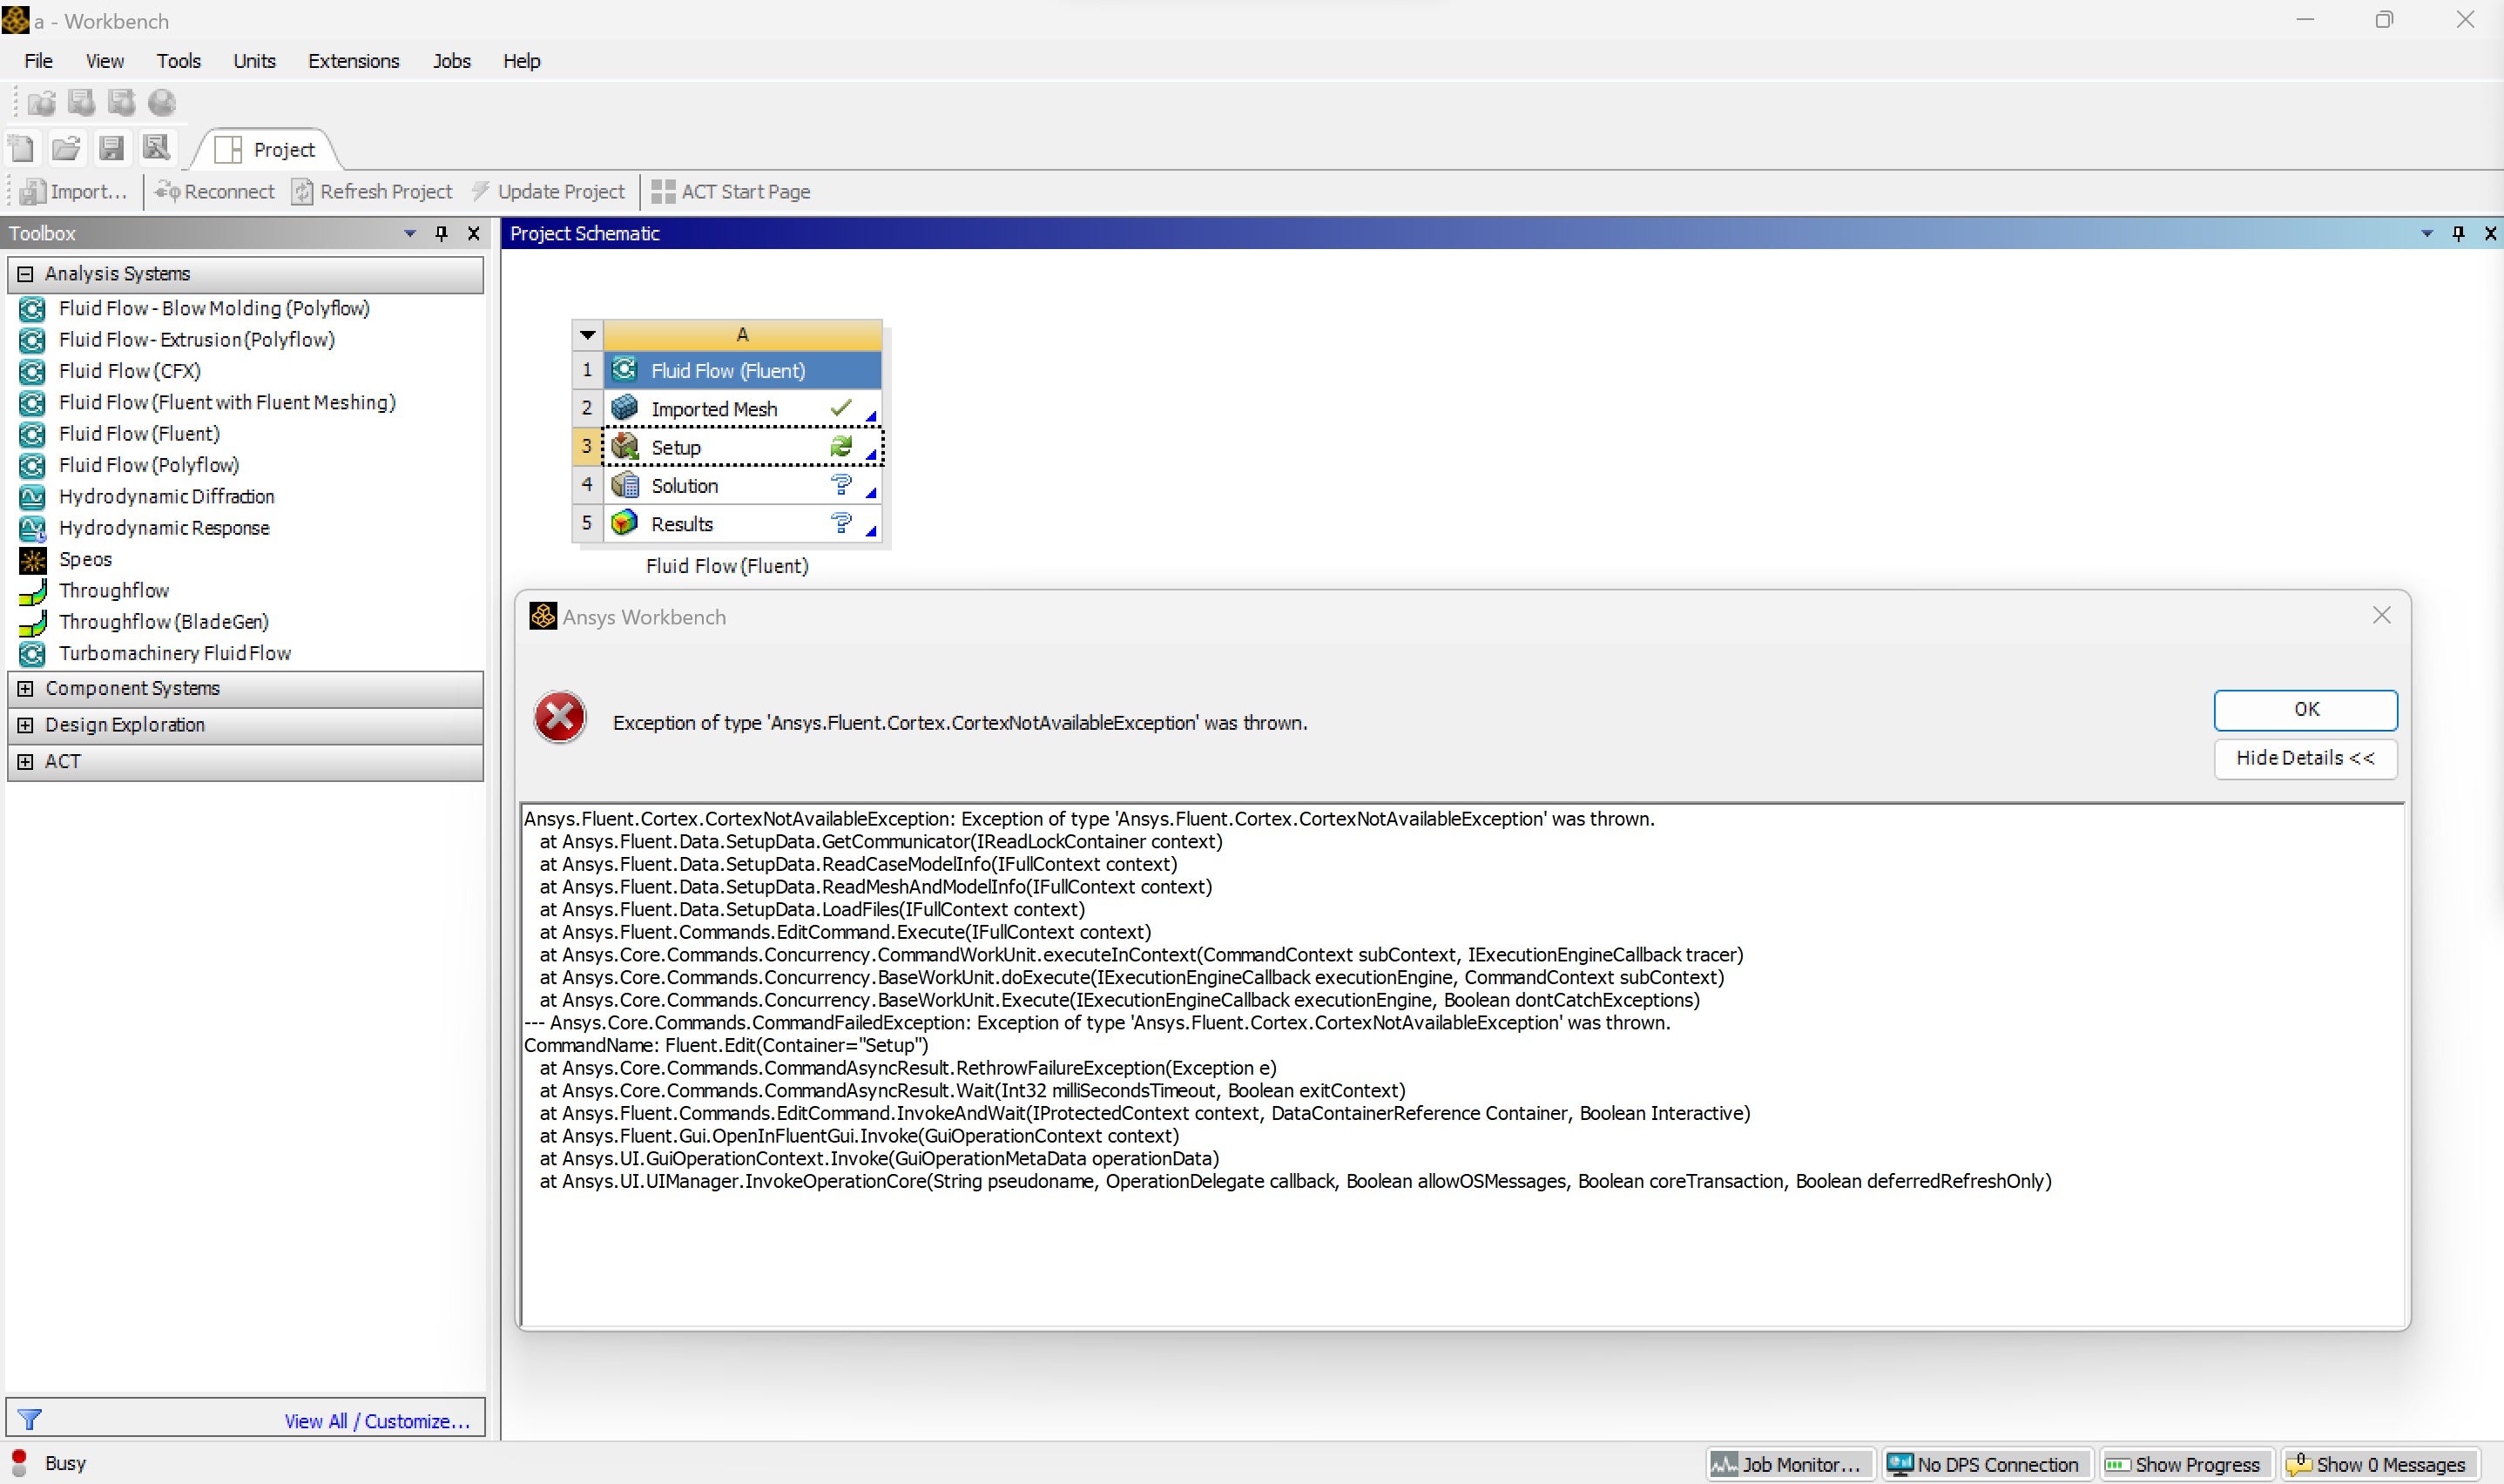Screen dimensions: 2504x1484
Task: Pin the Toolbox panel
Action: [x=441, y=233]
